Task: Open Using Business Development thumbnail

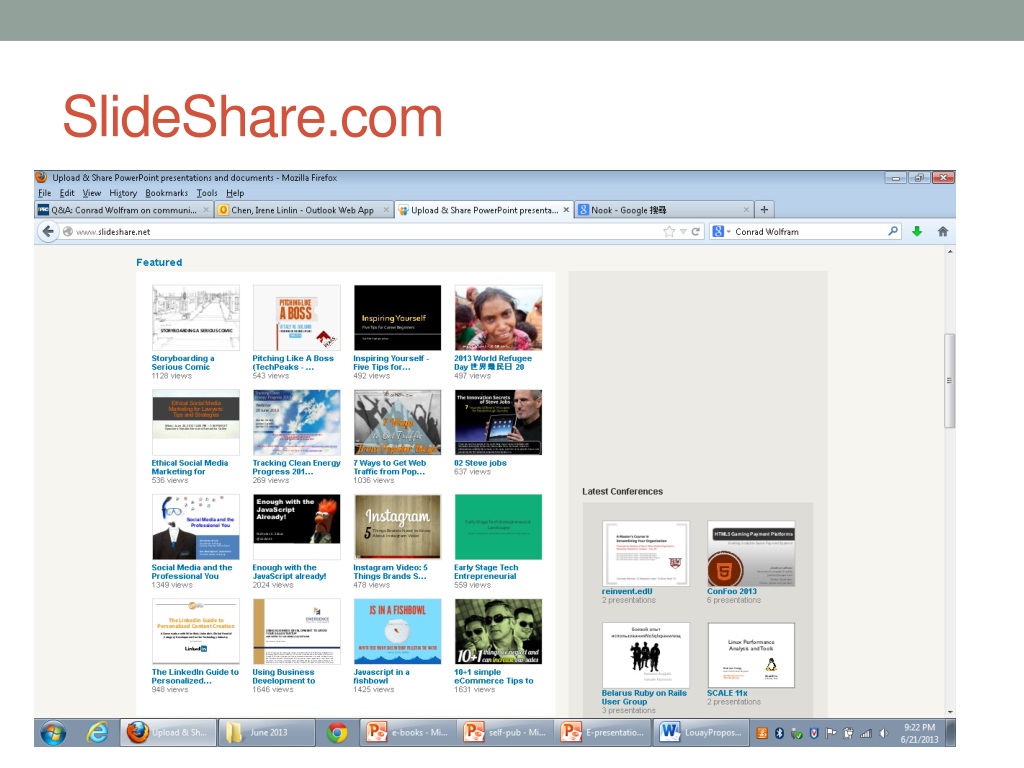Action: coord(296,632)
